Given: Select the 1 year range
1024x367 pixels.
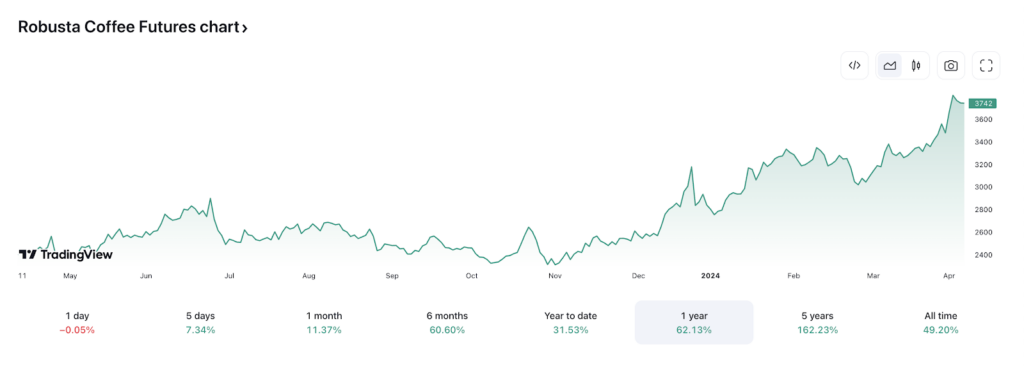Looking at the screenshot, I should pos(694,323).
